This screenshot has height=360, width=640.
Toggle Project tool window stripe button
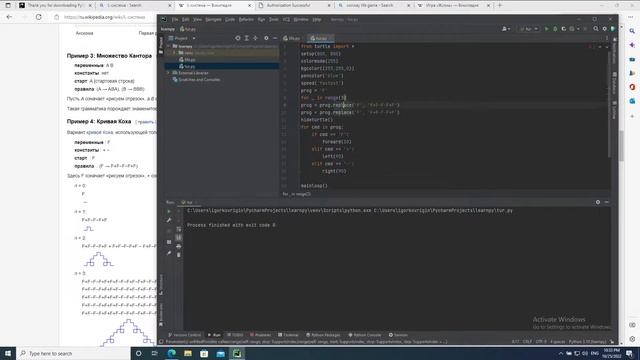click(161, 45)
